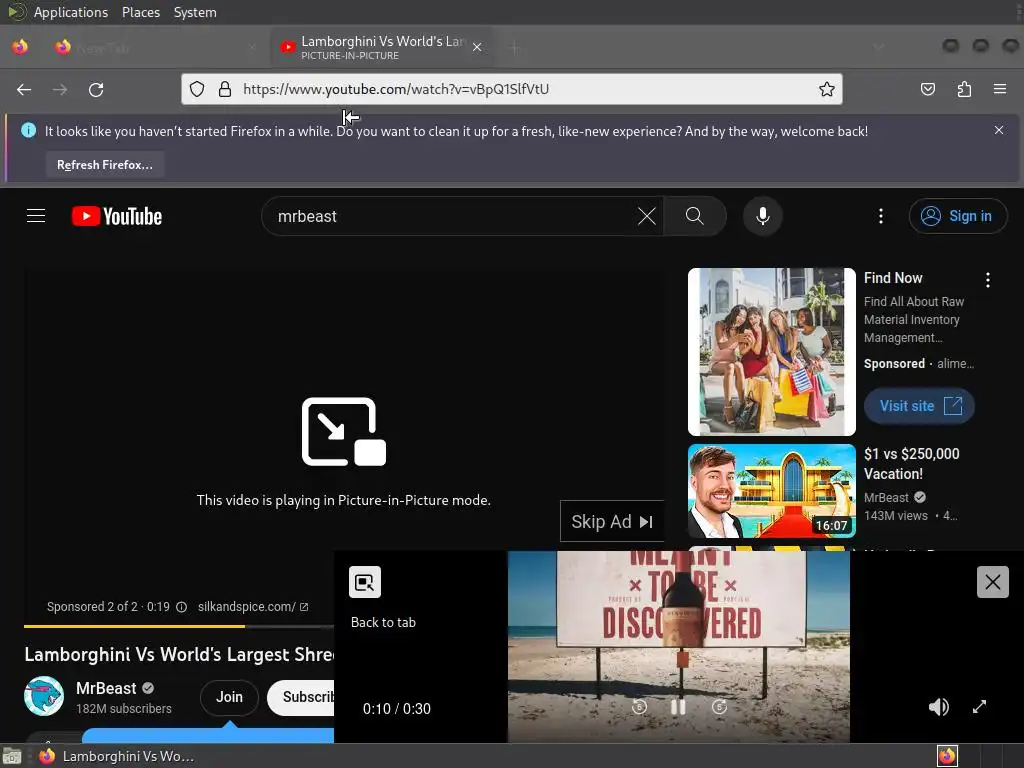
Task: Start voice search with the microphone icon
Action: pyautogui.click(x=763, y=216)
